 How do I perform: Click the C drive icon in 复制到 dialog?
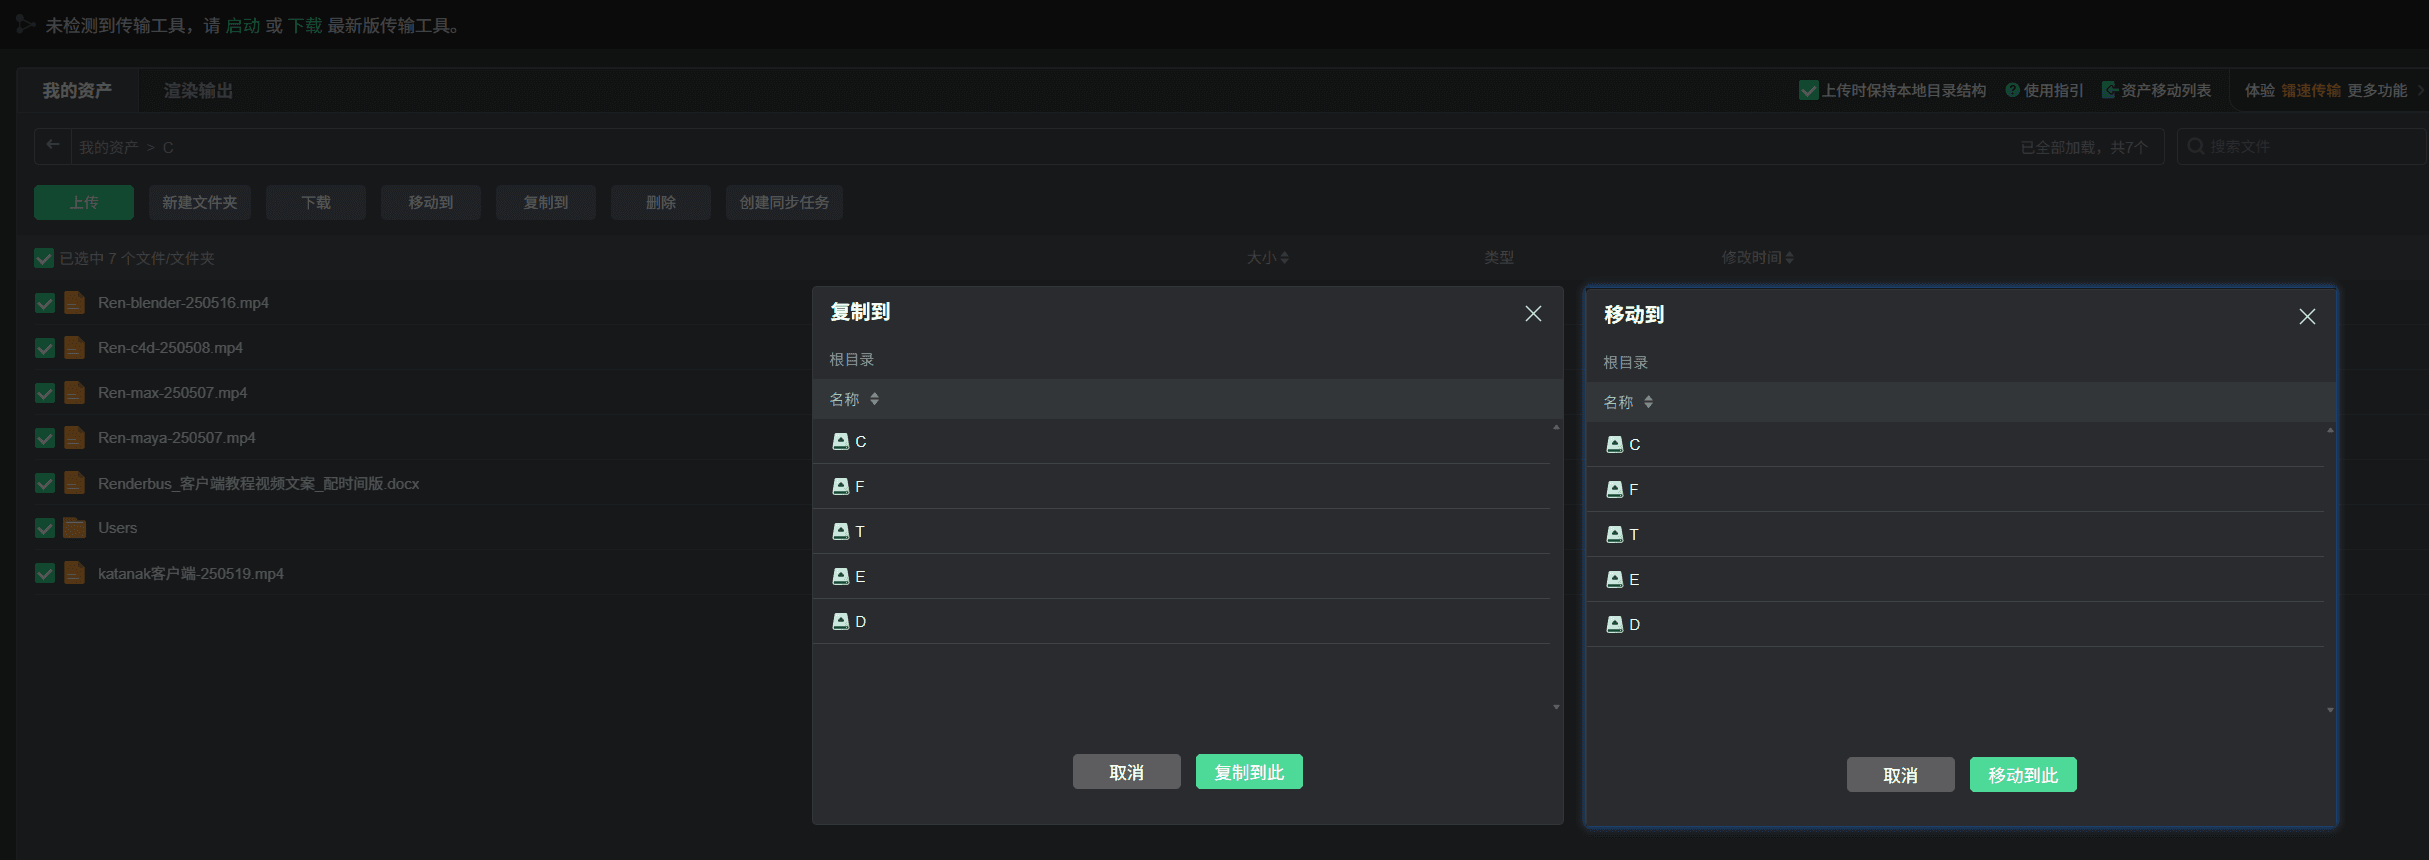(841, 441)
